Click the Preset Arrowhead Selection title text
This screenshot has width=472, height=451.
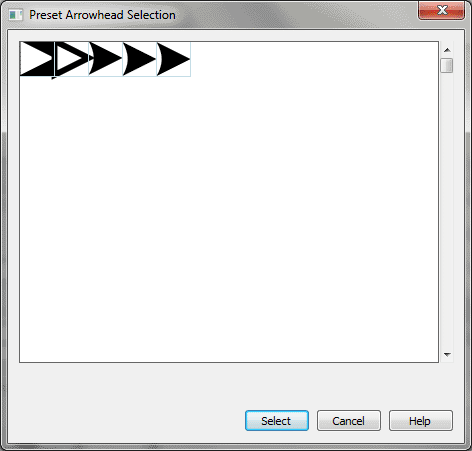102,15
